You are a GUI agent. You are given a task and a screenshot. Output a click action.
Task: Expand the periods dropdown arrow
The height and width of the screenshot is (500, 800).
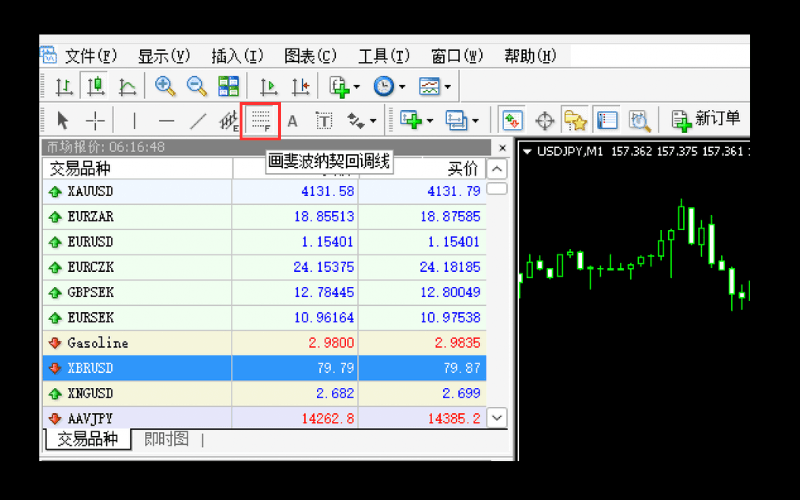(402, 87)
